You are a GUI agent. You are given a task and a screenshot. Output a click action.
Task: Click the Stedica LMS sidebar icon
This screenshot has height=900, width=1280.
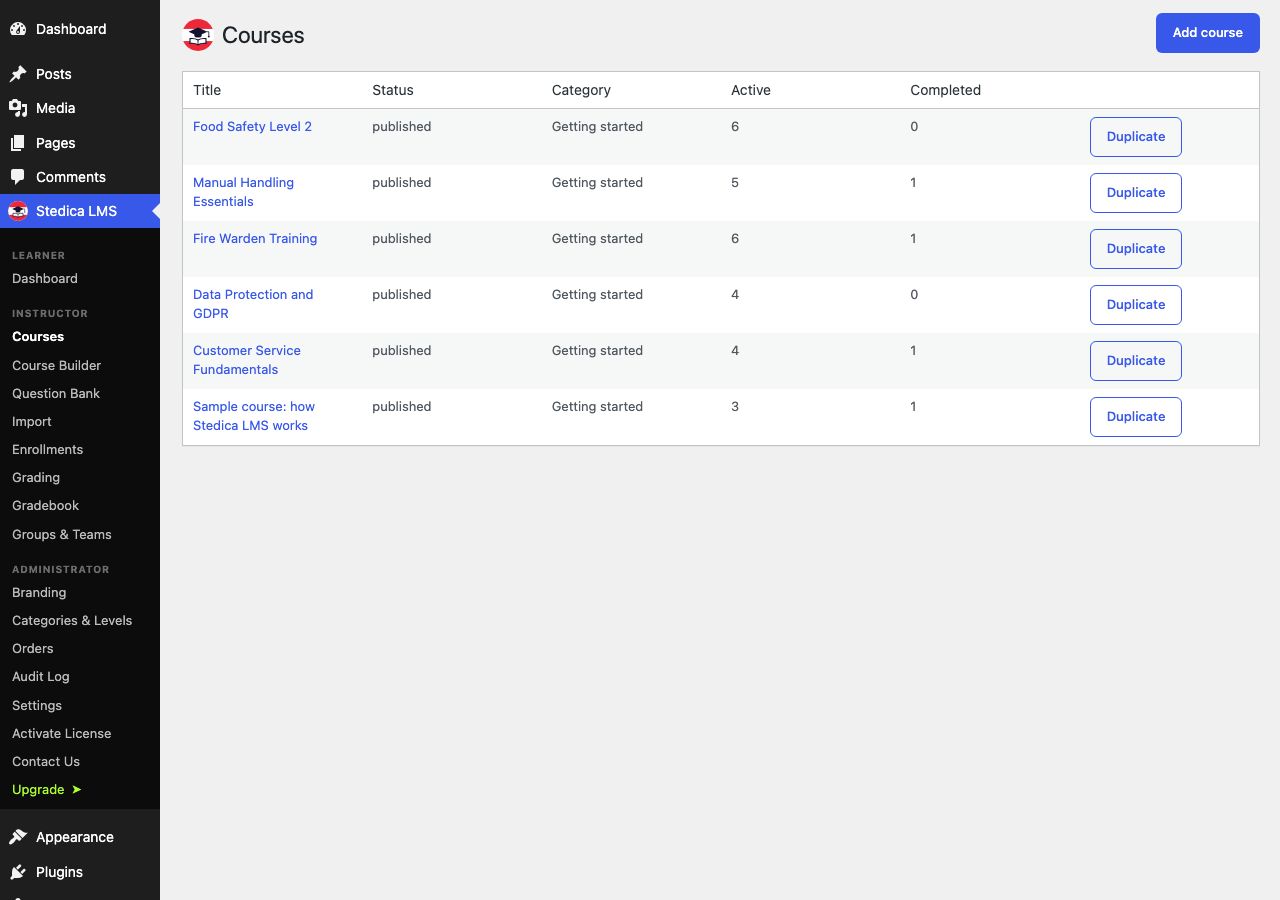pyautogui.click(x=18, y=211)
